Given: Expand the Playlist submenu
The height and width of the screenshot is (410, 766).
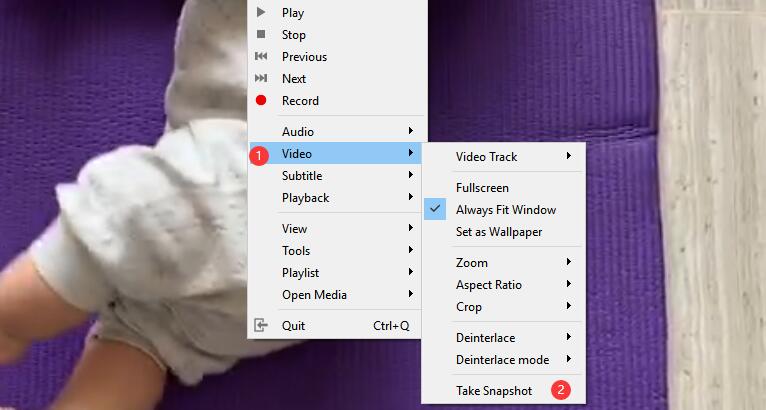Looking at the screenshot, I should pos(335,272).
